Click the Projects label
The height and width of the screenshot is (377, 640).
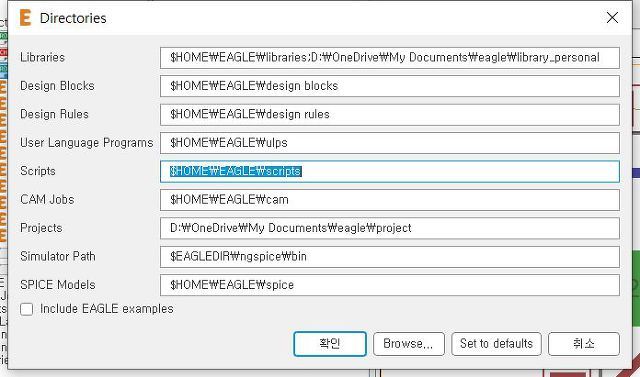[41, 228]
